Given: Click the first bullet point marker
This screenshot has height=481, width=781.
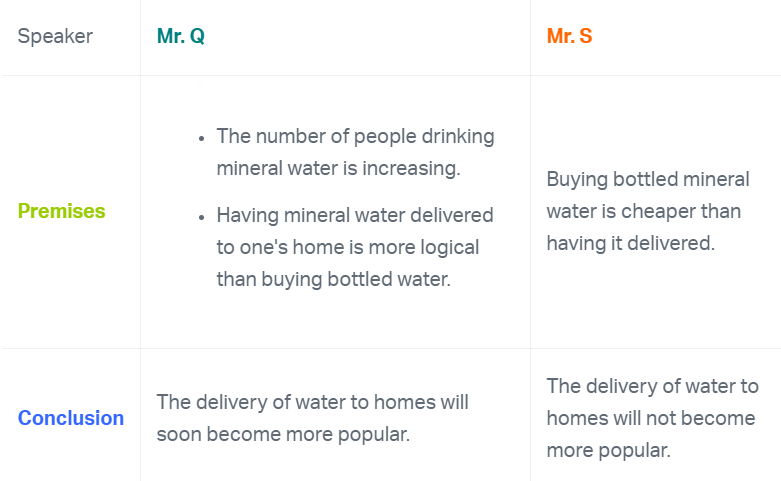Looking at the screenshot, I should [202, 137].
